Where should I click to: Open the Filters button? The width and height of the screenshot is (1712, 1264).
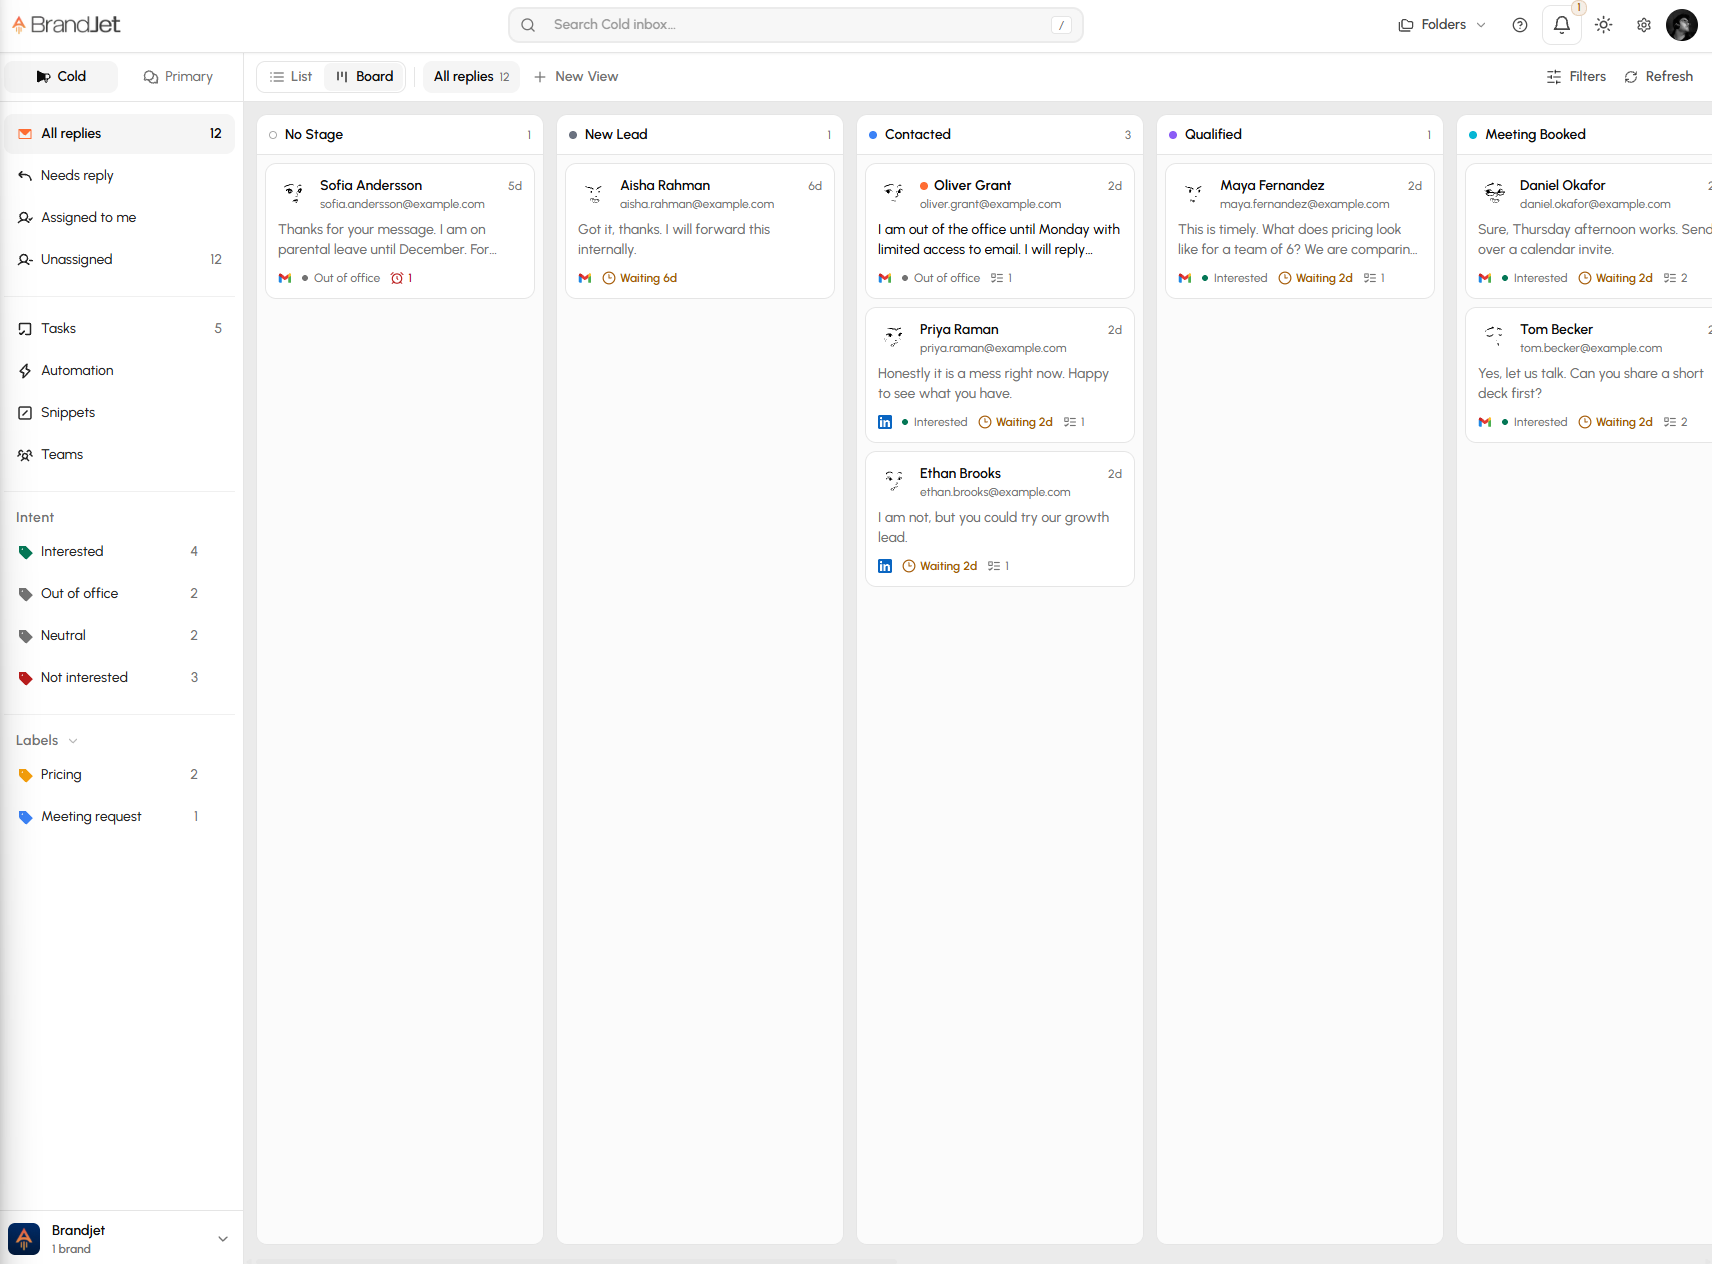[1575, 77]
